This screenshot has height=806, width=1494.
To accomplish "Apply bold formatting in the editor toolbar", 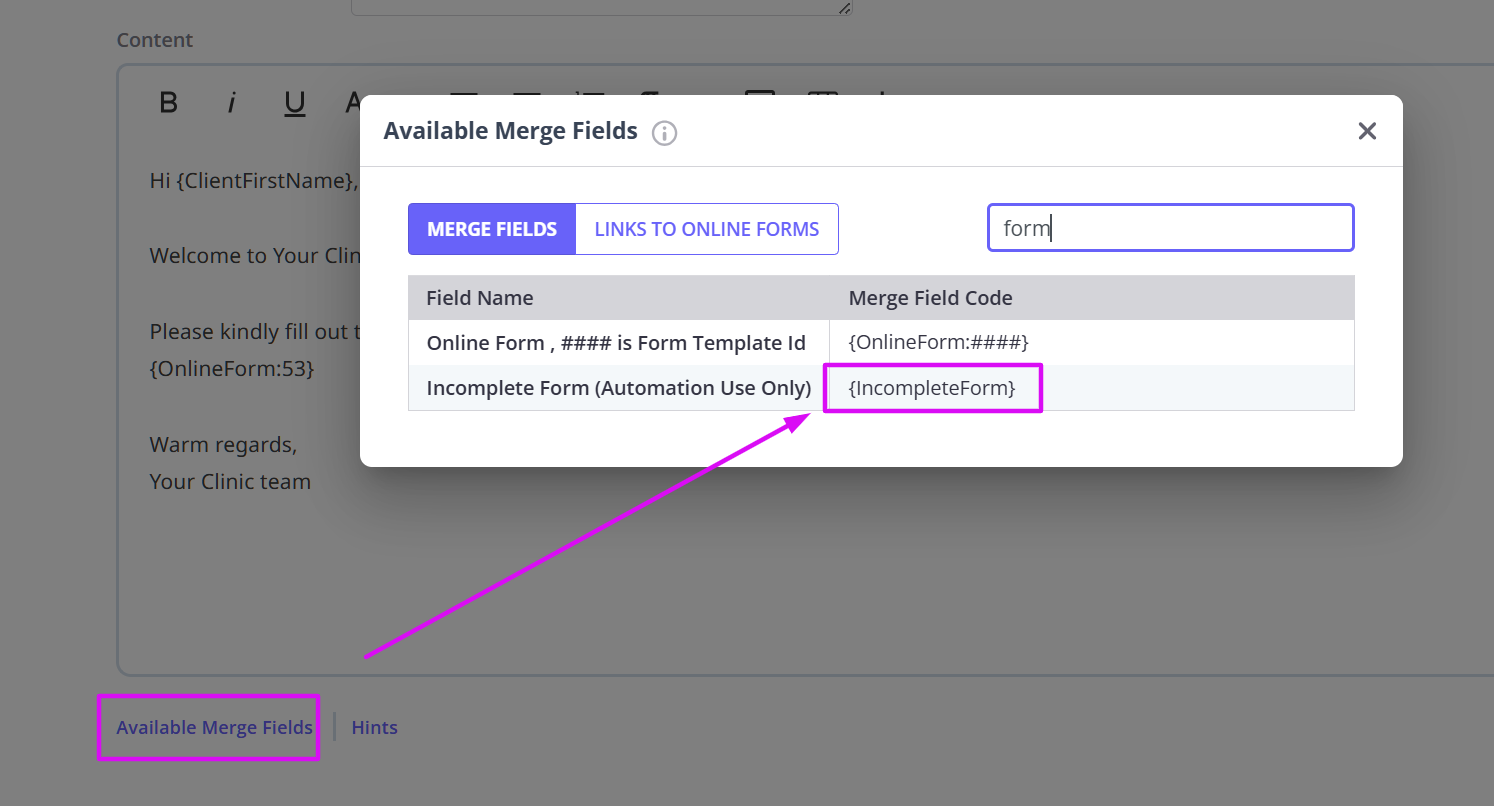I will point(168,101).
